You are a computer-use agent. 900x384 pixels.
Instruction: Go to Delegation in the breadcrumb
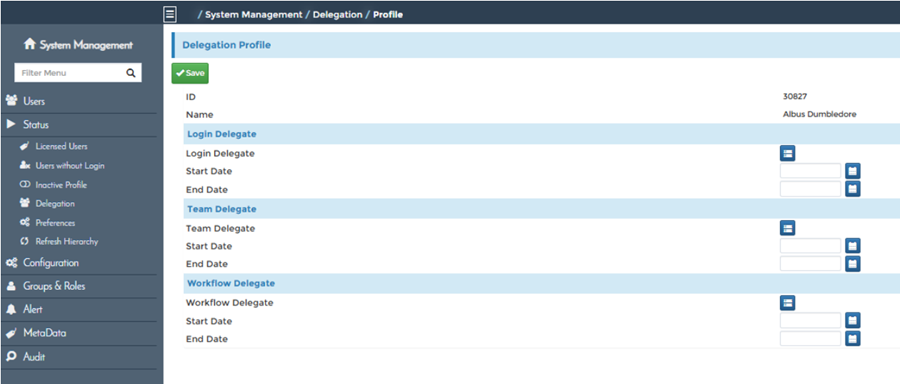(338, 14)
